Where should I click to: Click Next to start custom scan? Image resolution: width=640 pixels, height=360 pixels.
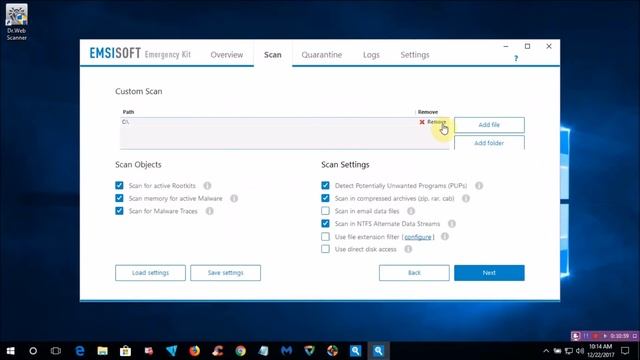coord(489,273)
